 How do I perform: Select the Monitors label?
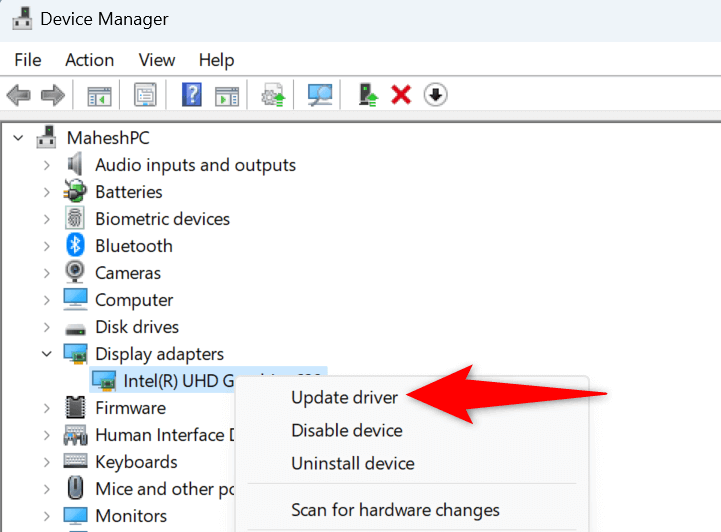coord(131,516)
